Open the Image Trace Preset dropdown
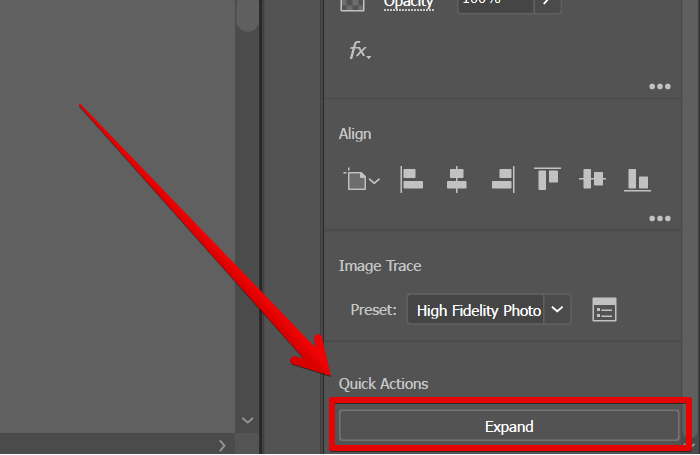700x455 pixels. point(557,309)
